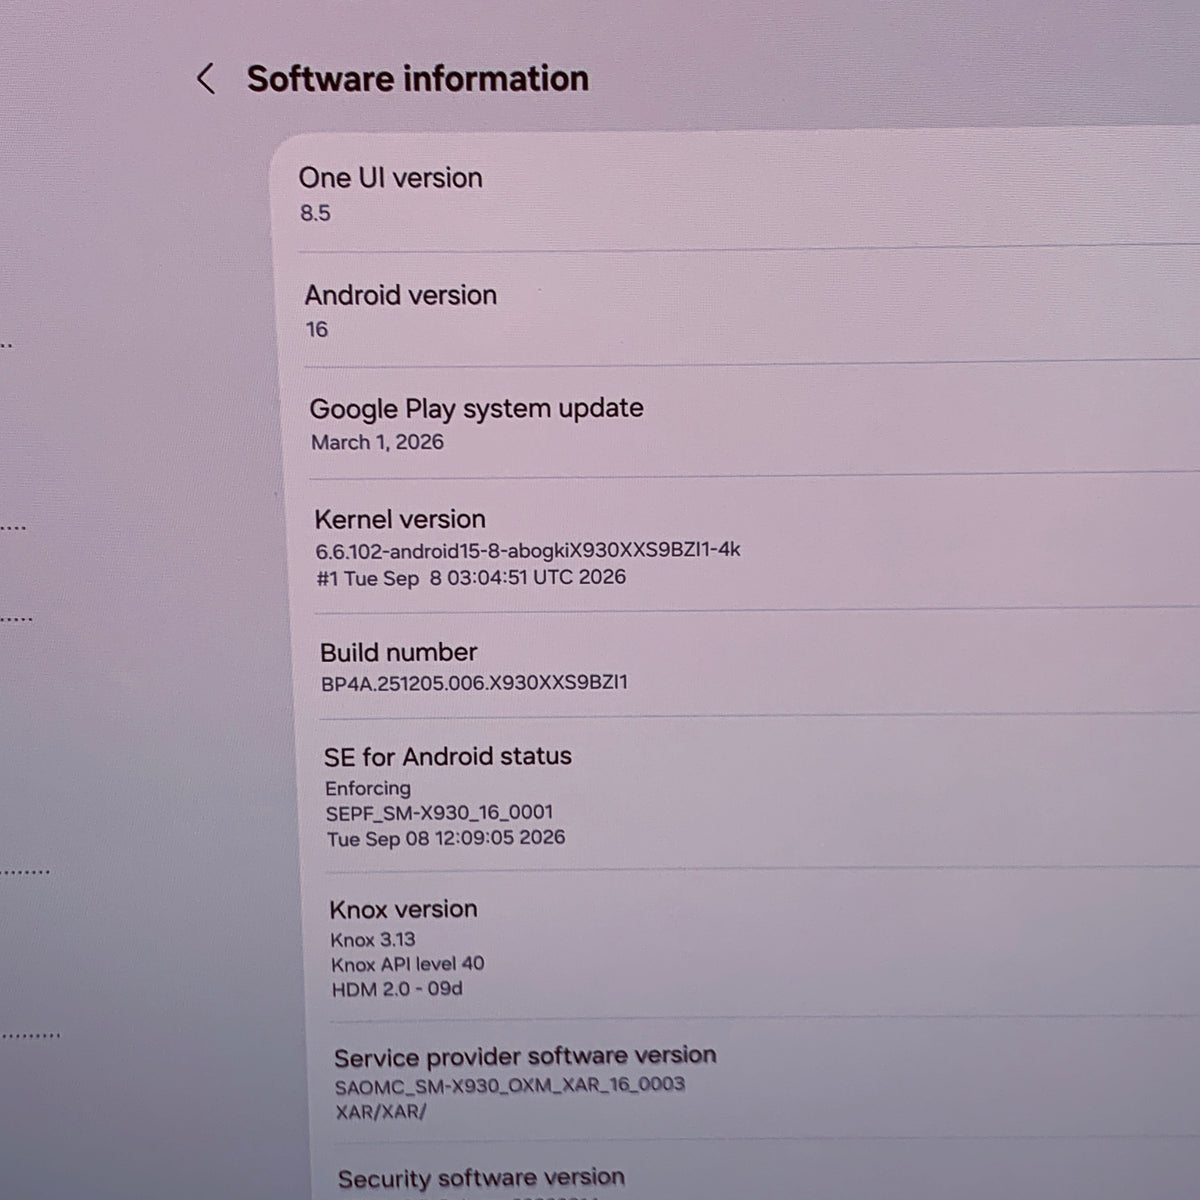The image size is (1200, 1200).
Task: Select the Android version heading
Action: click(x=401, y=295)
